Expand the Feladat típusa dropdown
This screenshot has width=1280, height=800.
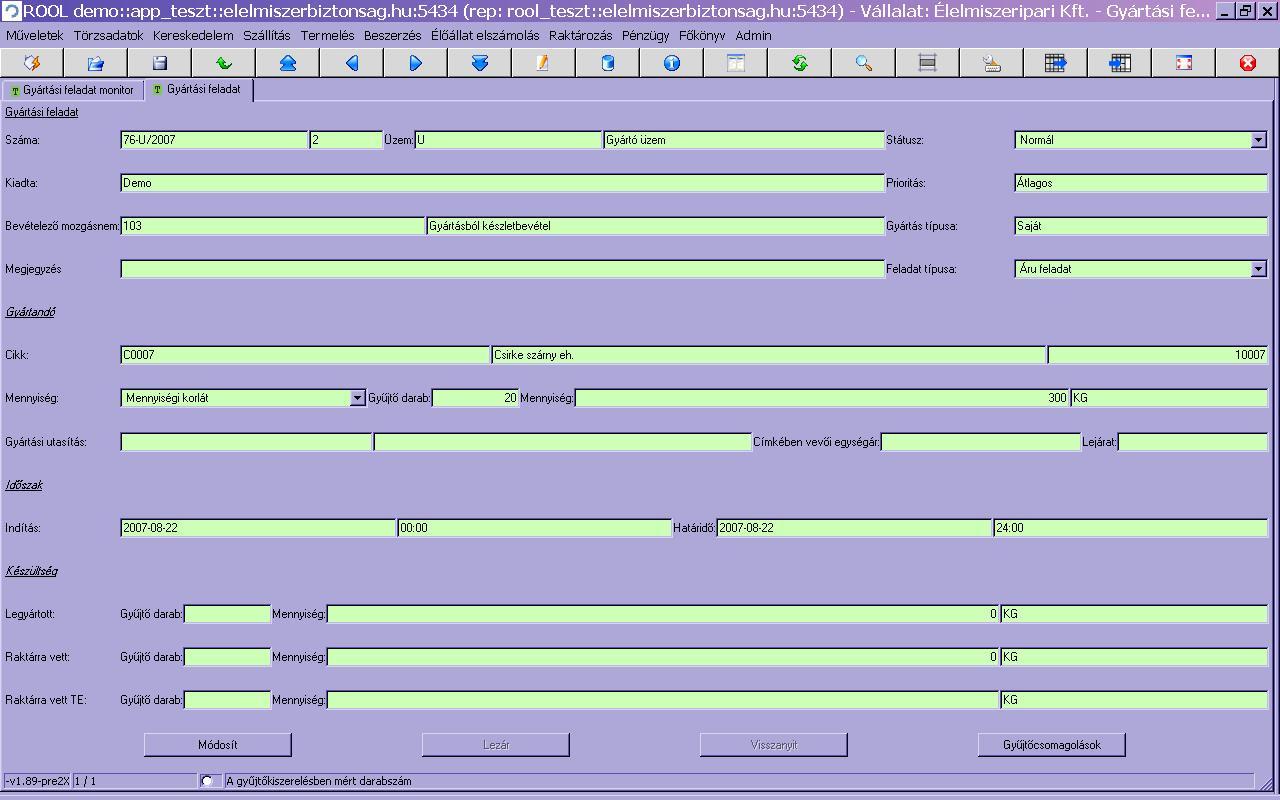tap(1258, 269)
